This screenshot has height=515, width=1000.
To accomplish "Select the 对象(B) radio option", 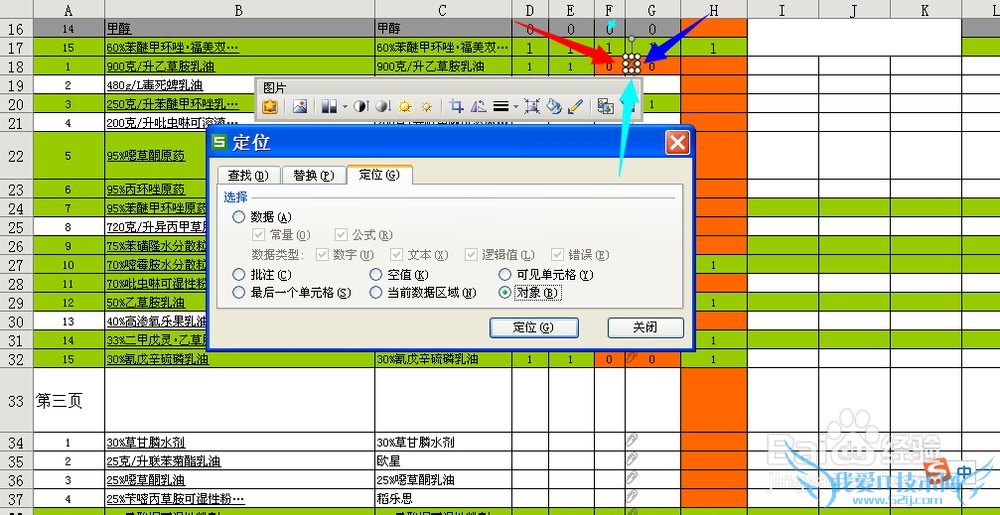I will click(x=505, y=293).
